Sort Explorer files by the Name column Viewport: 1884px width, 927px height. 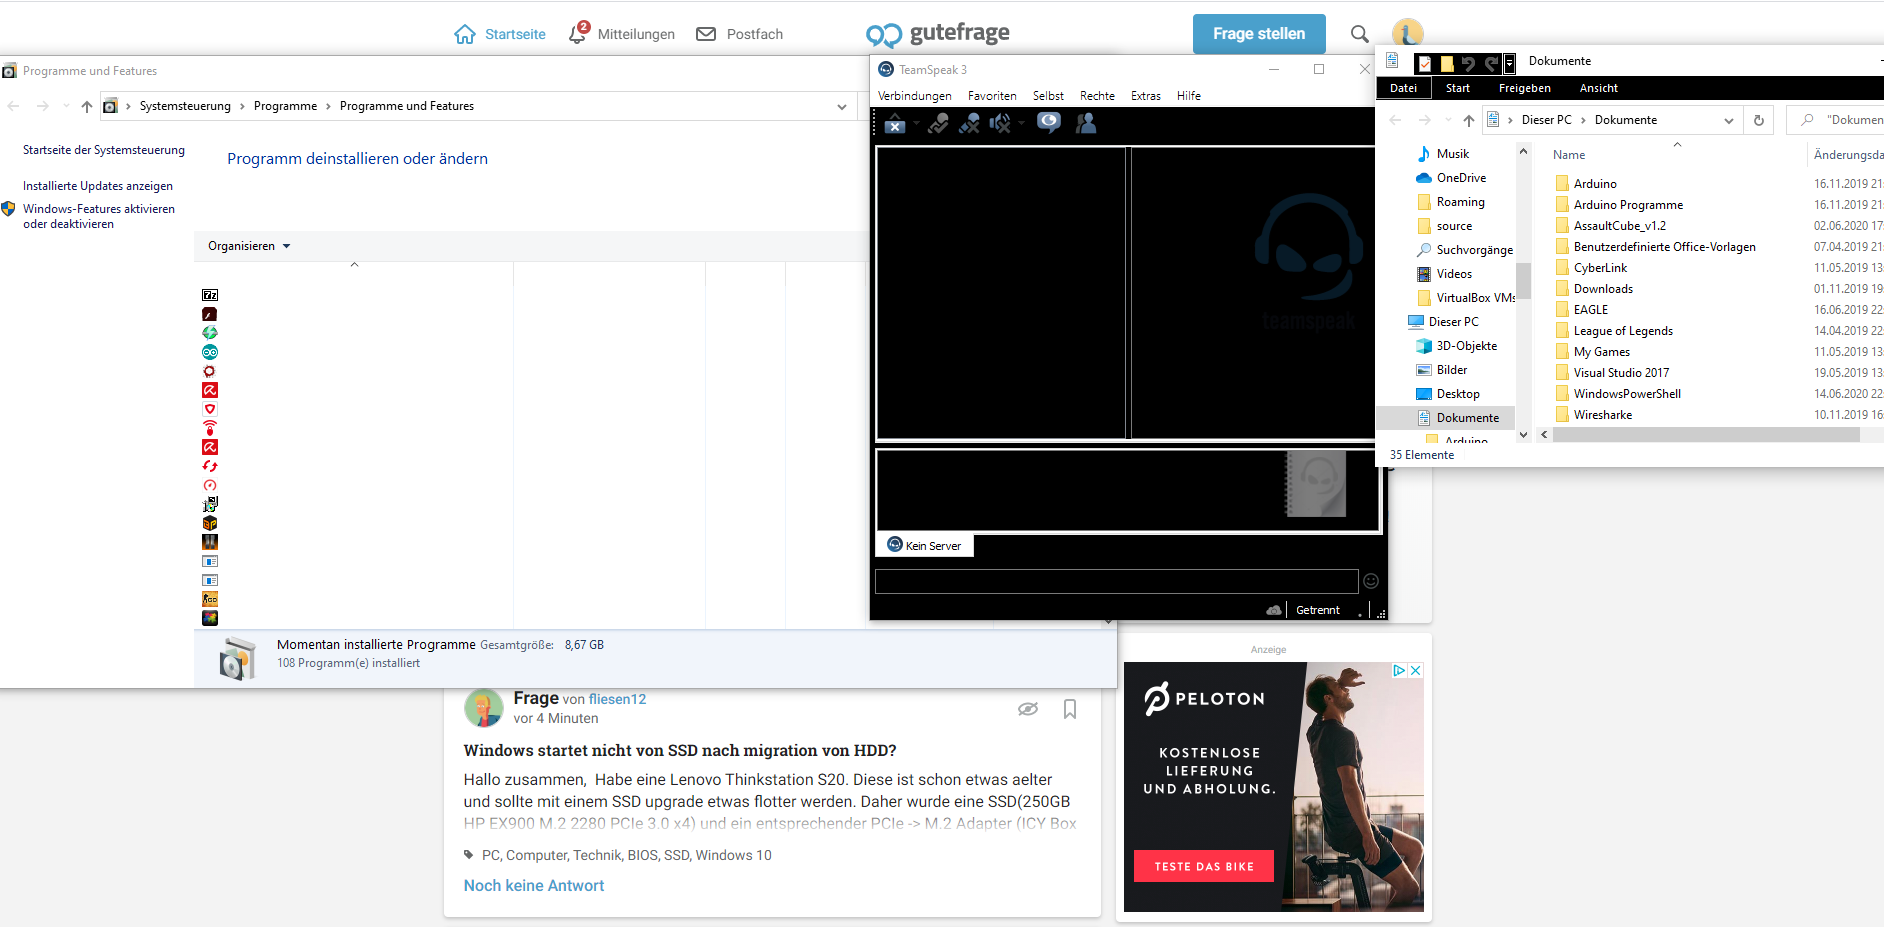(1568, 155)
